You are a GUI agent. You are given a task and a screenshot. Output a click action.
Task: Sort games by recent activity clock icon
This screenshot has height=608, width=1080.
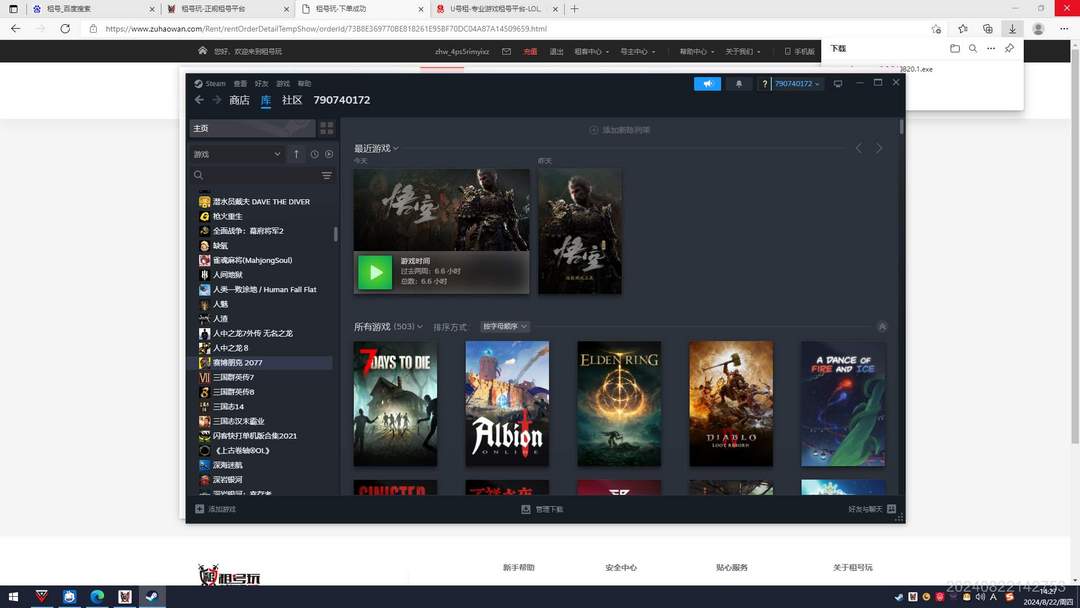(315, 154)
